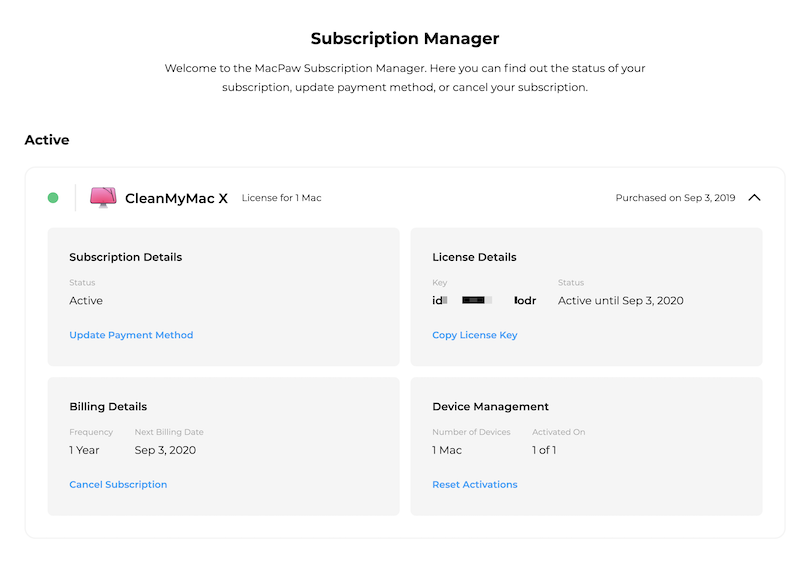Open Update Payment Method link
The height and width of the screenshot is (564, 800).
point(131,335)
